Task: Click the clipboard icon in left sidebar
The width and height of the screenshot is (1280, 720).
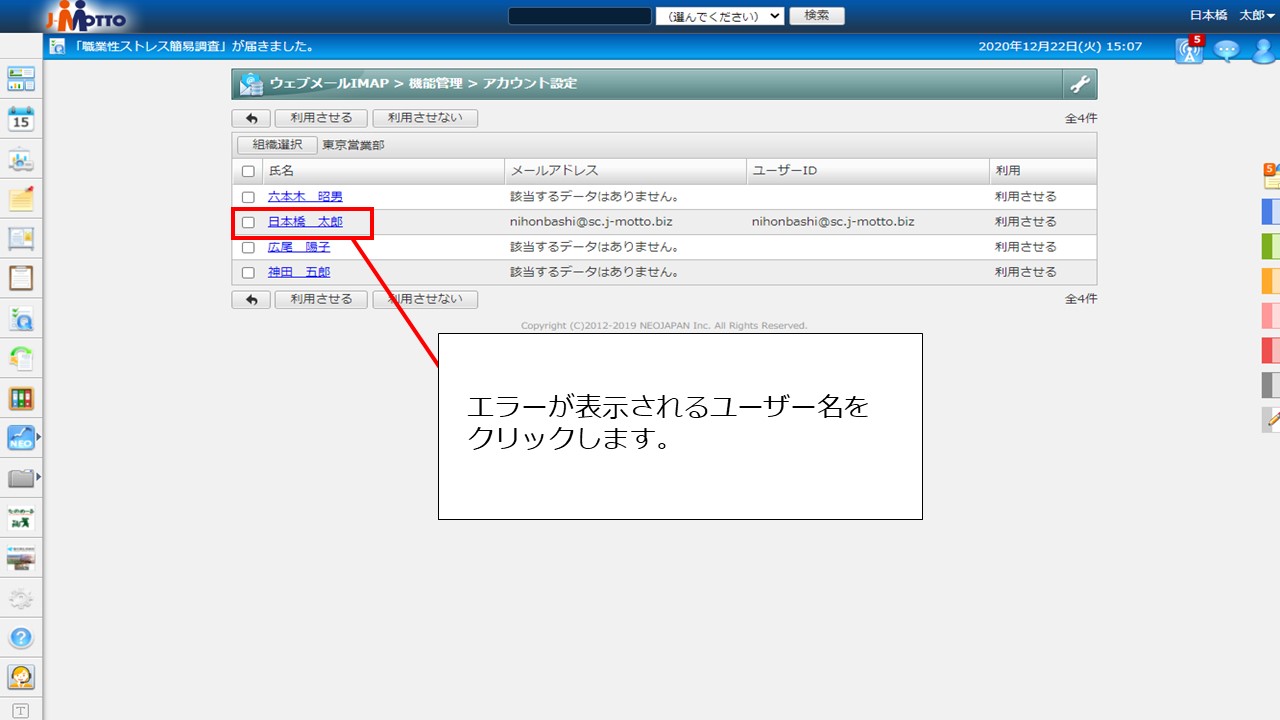Action: [21, 278]
